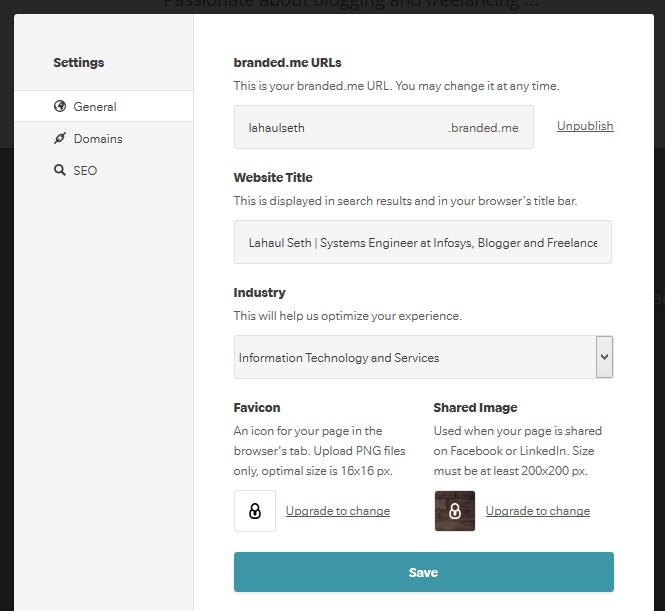Viewport: 665px width, 611px height.
Task: Click the Settings sidebar heading
Action: click(x=79, y=63)
